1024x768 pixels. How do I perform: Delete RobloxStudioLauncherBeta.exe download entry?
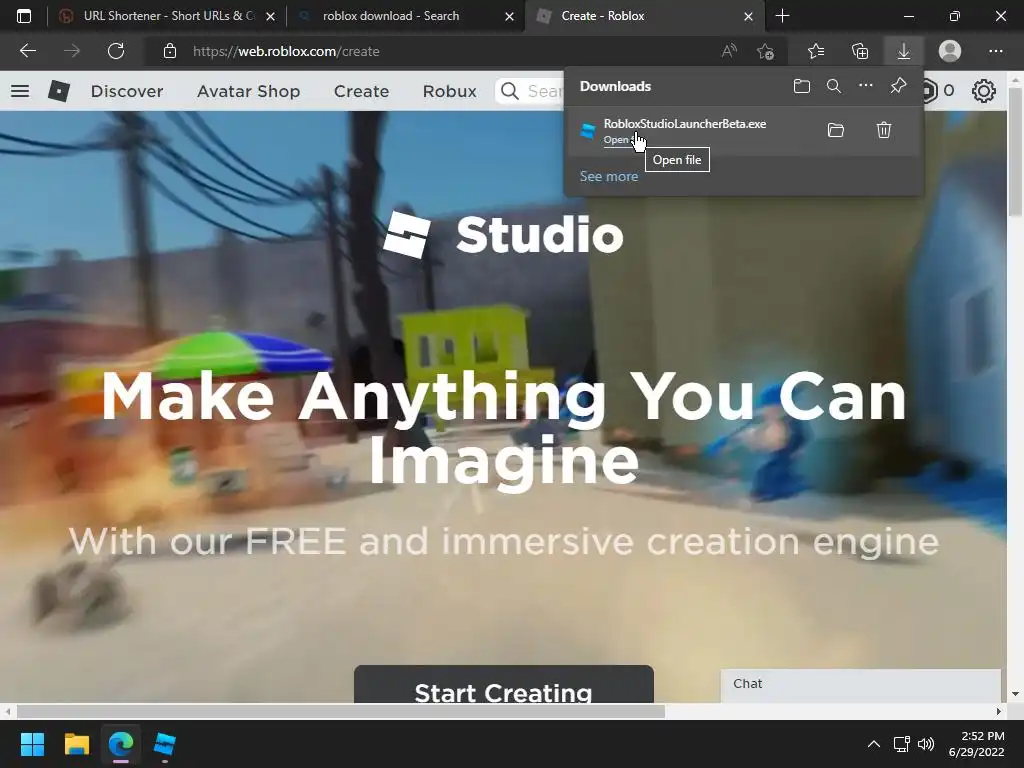point(884,130)
